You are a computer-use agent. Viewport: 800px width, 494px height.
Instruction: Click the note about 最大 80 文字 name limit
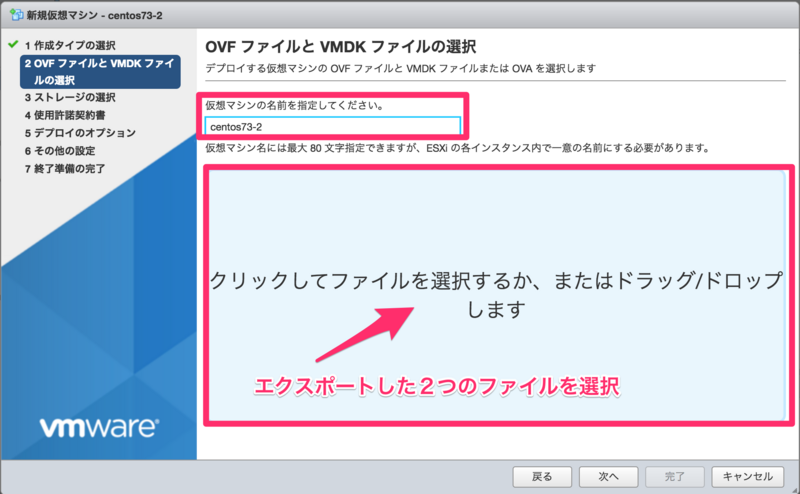coord(458,149)
